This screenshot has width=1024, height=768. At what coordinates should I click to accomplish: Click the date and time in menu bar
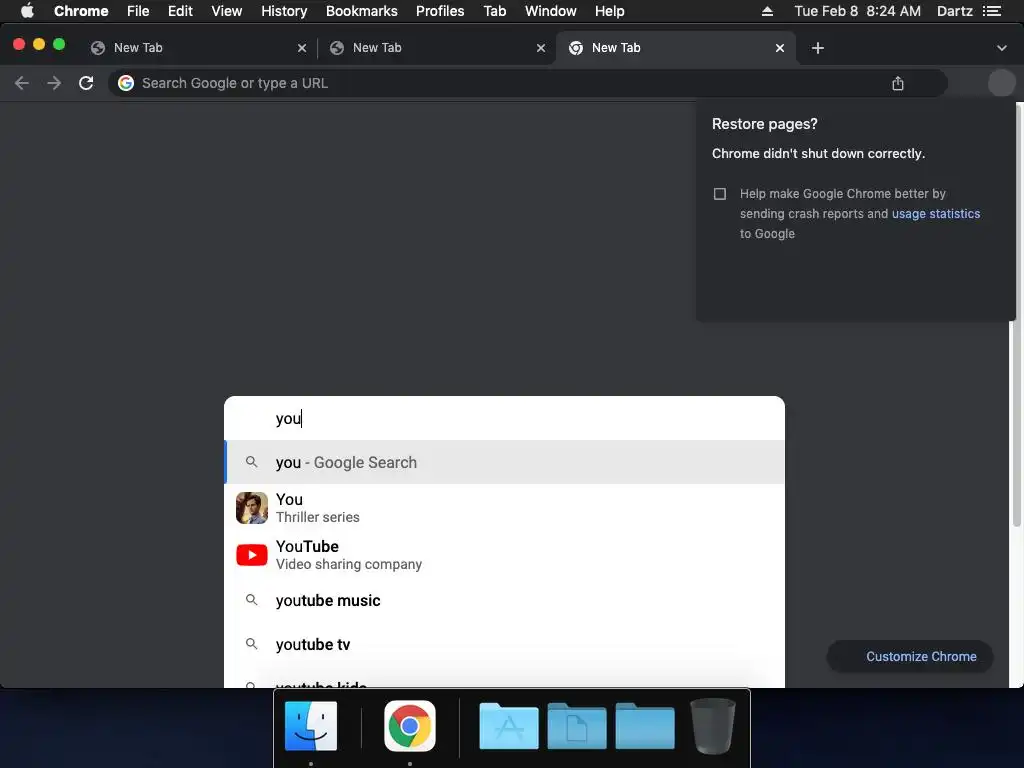(x=857, y=11)
